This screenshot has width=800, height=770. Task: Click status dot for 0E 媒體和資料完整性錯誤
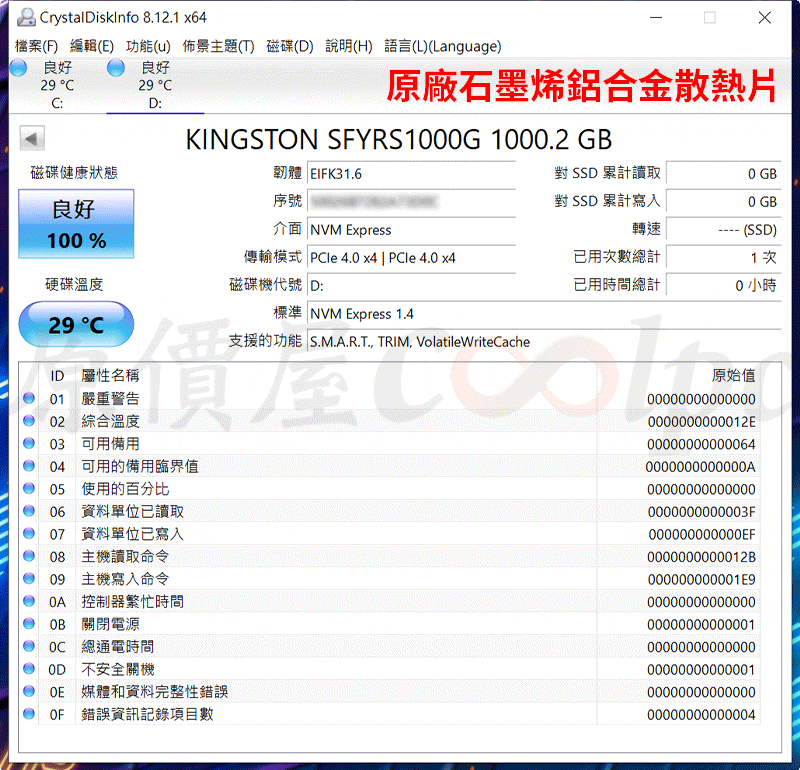tap(29, 691)
